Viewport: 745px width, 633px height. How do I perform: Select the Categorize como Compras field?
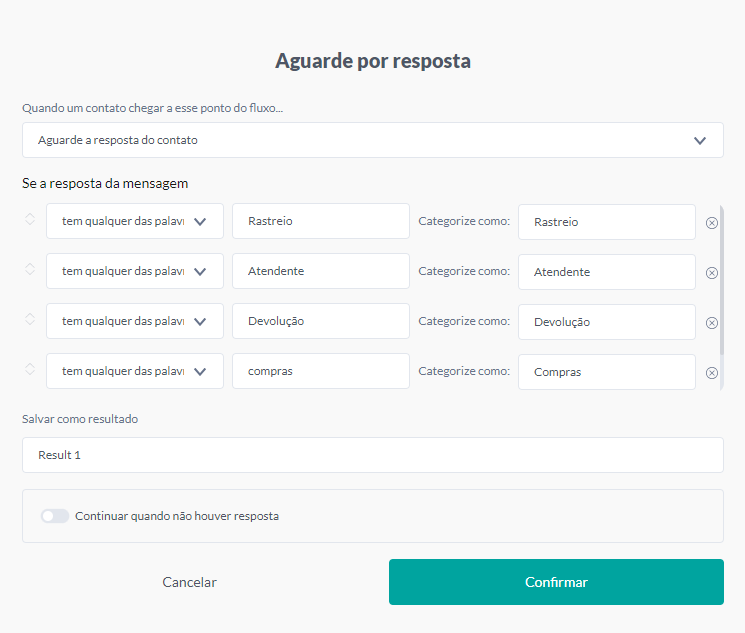pyautogui.click(x=606, y=372)
